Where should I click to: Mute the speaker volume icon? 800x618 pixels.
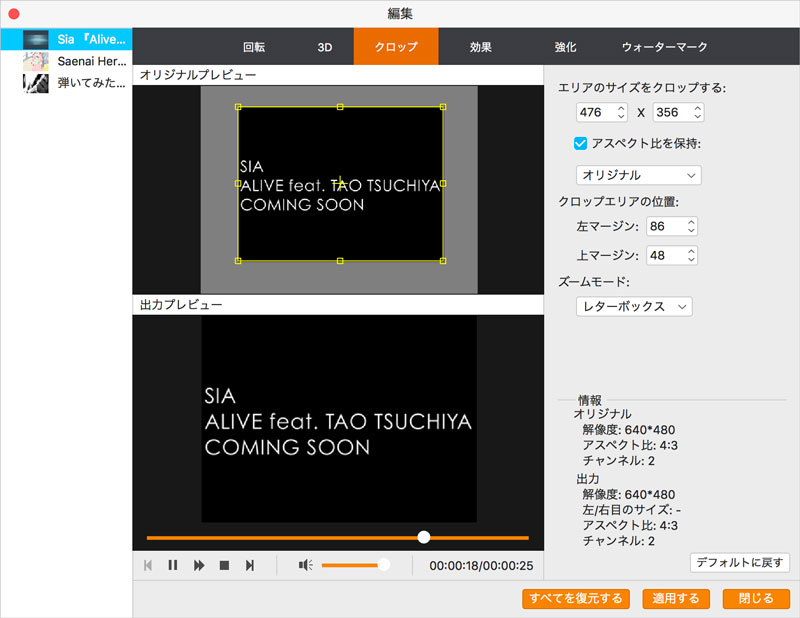pyautogui.click(x=306, y=565)
